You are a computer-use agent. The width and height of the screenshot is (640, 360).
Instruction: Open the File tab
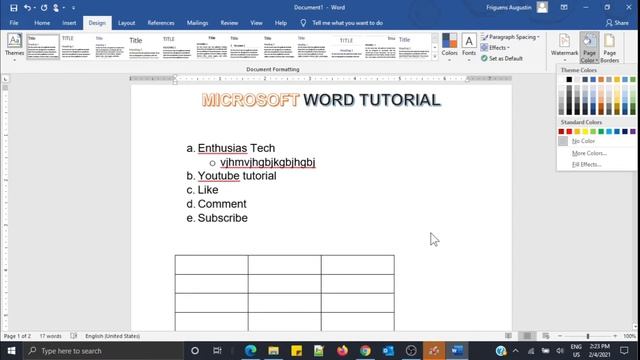click(14, 23)
